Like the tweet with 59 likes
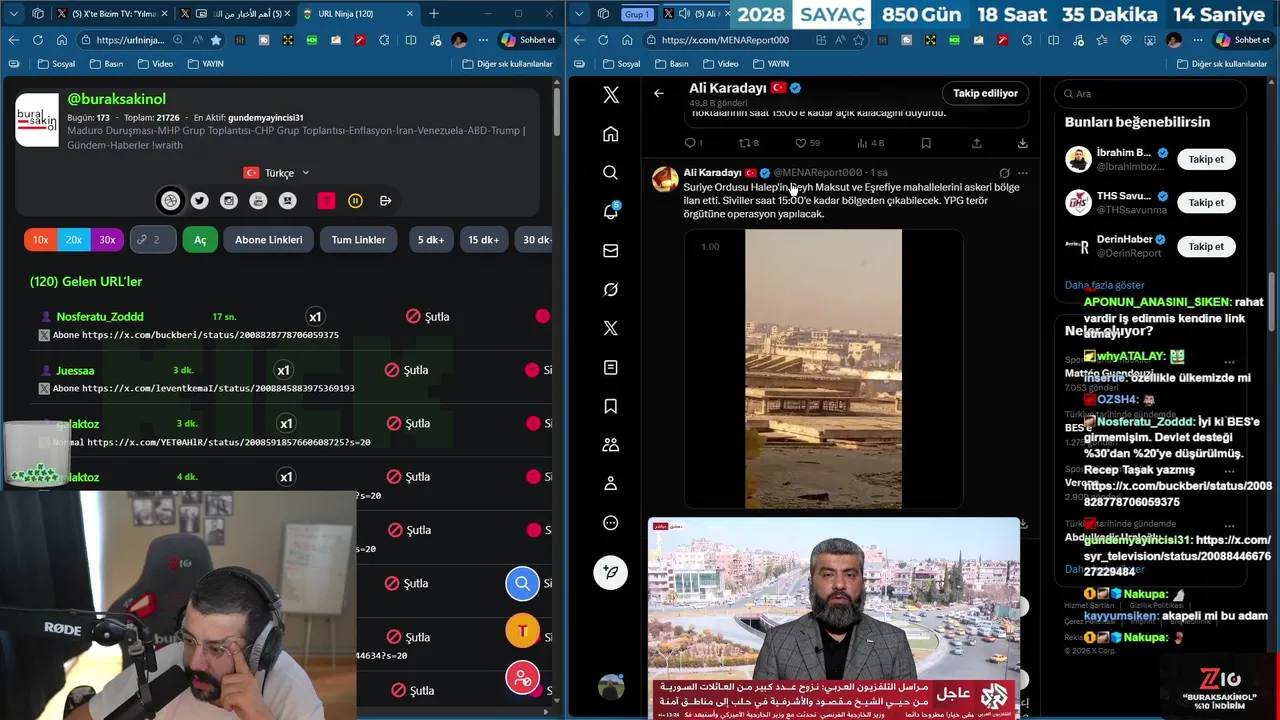 pyautogui.click(x=807, y=143)
